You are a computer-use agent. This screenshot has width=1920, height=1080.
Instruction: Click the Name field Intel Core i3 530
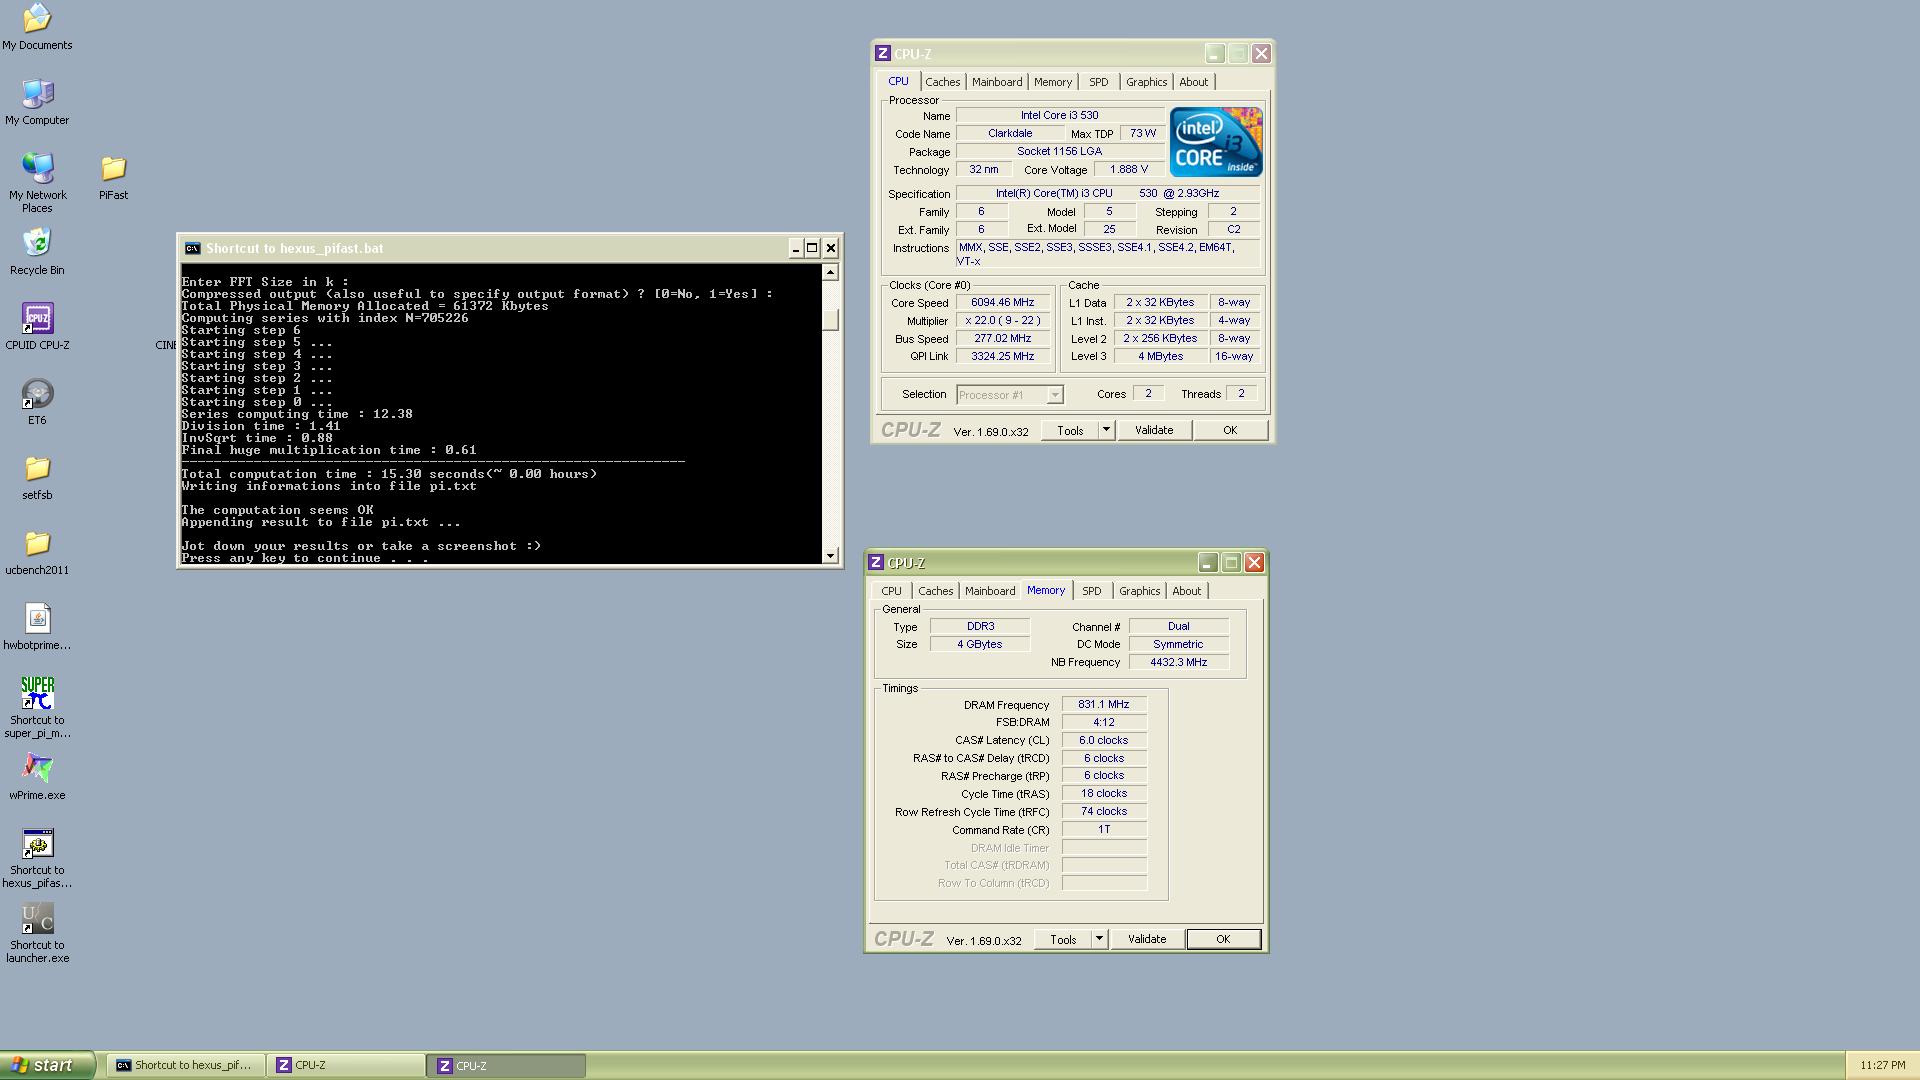tap(1059, 116)
